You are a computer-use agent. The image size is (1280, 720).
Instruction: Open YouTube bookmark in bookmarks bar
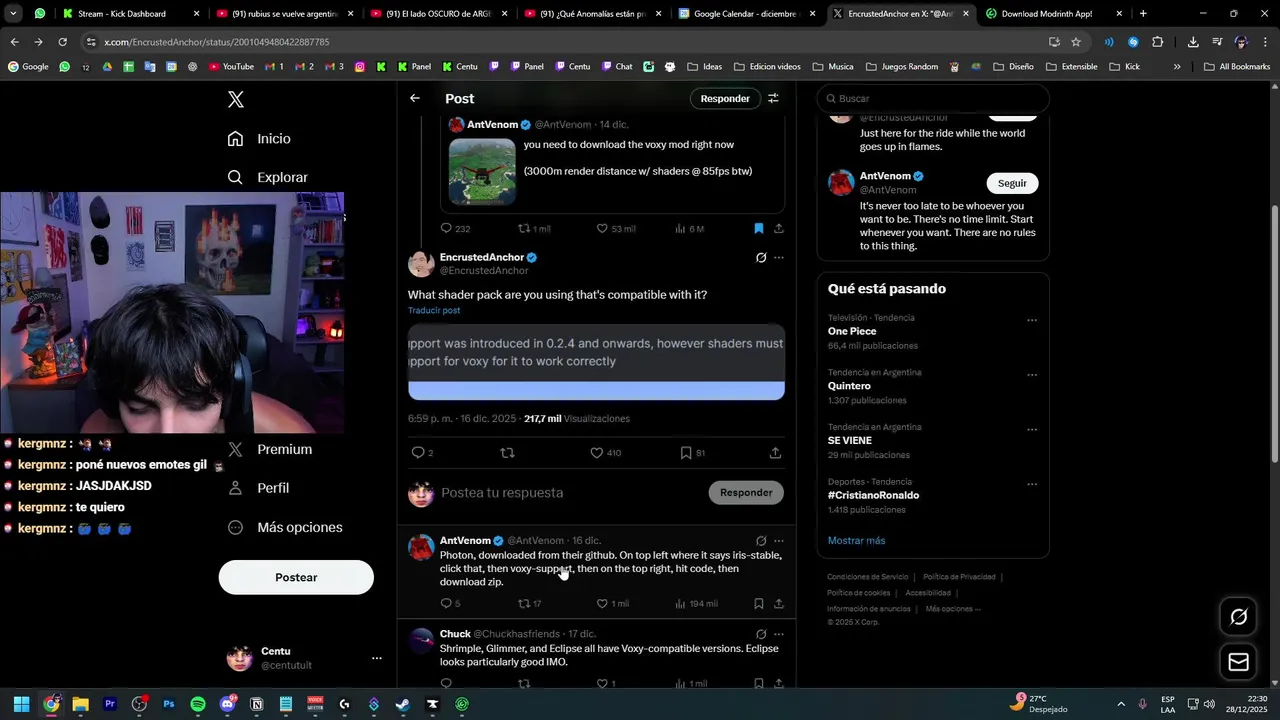pyautogui.click(x=231, y=67)
